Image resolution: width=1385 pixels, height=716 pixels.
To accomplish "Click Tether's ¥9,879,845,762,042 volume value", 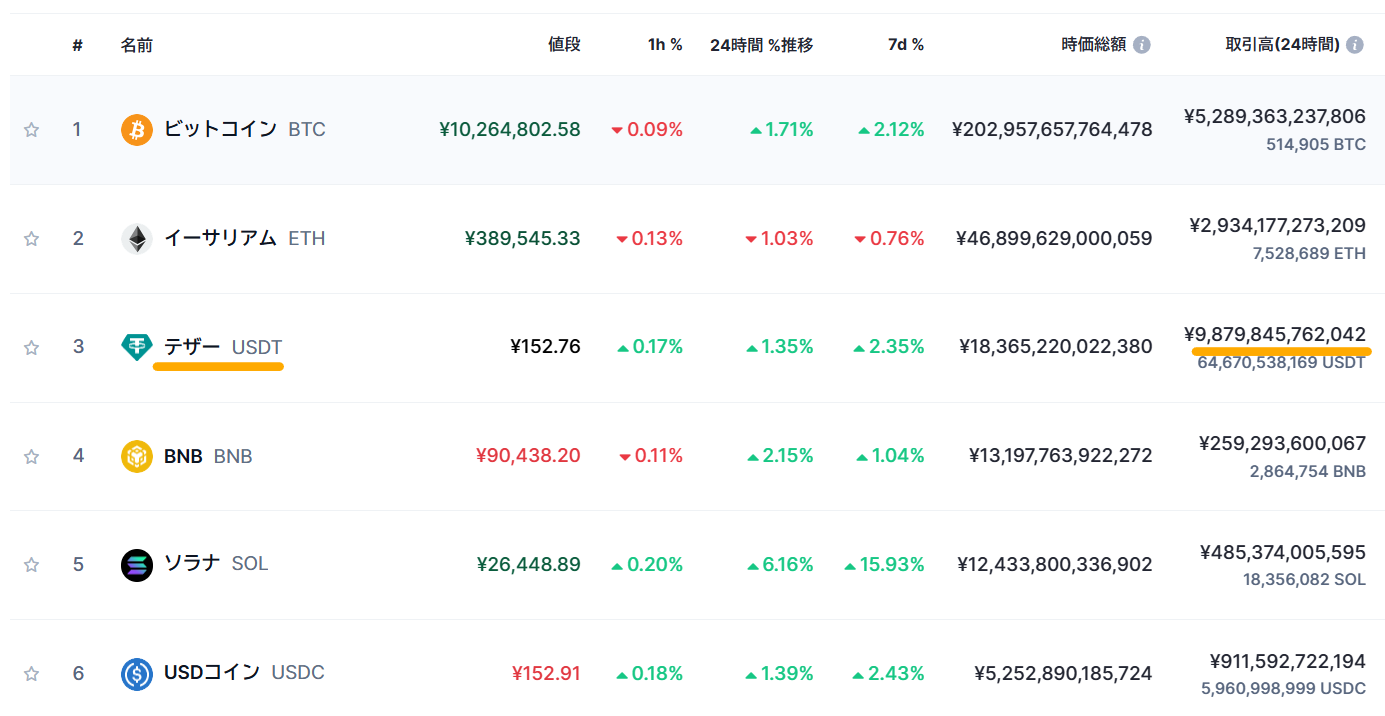I will tap(1275, 334).
